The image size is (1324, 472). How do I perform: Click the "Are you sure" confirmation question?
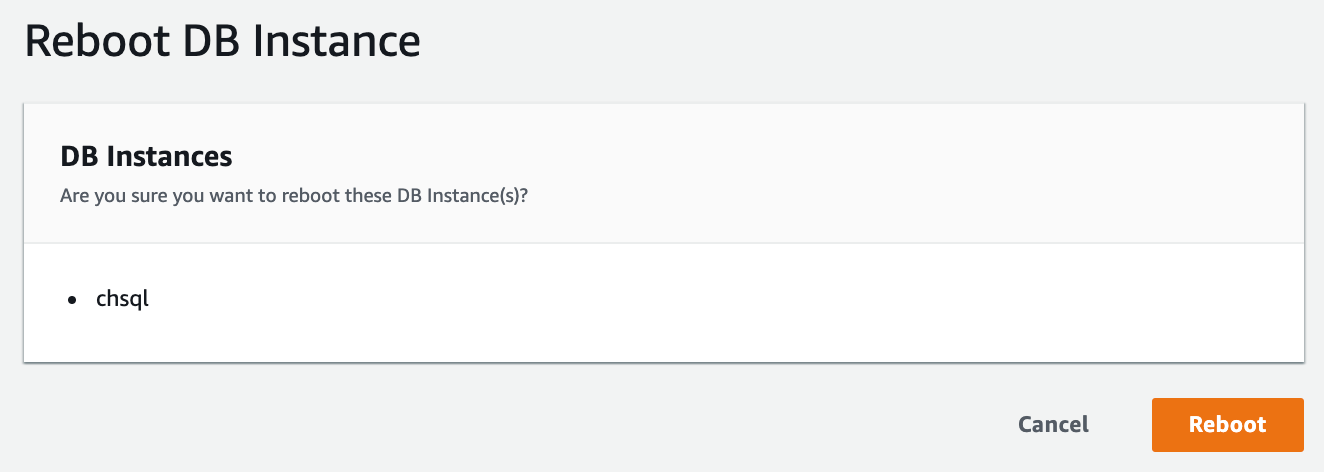294,194
